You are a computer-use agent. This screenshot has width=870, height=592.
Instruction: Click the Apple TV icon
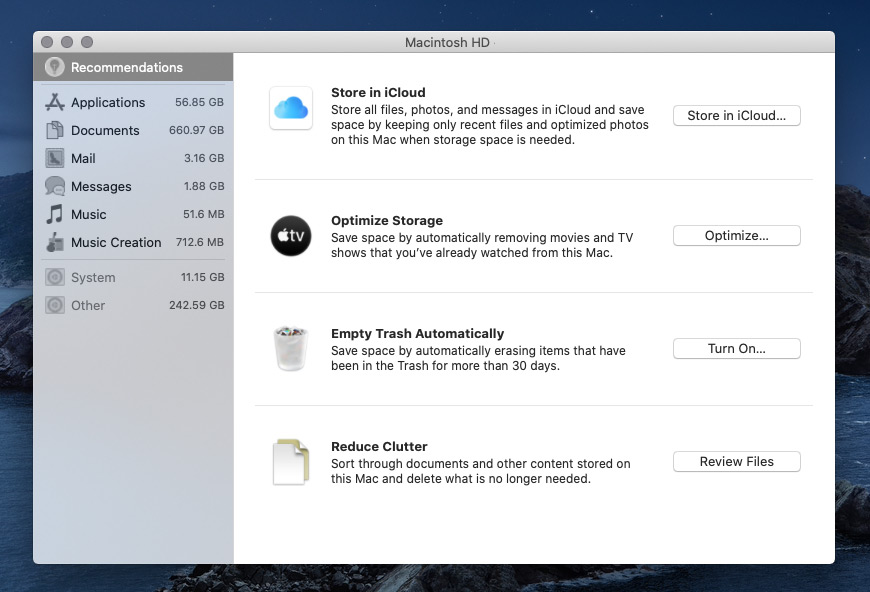pos(291,236)
